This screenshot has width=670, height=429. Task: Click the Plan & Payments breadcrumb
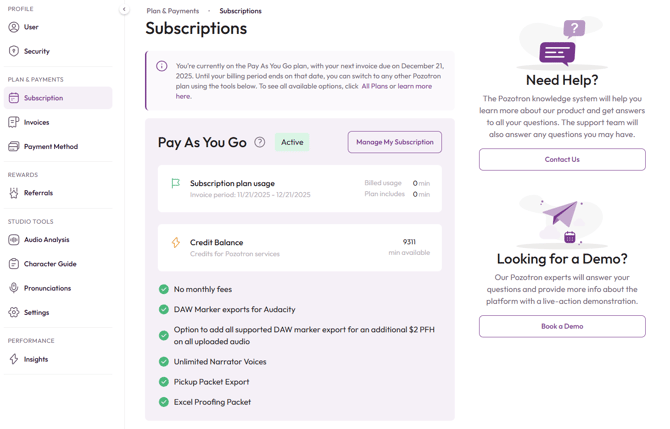coord(173,11)
